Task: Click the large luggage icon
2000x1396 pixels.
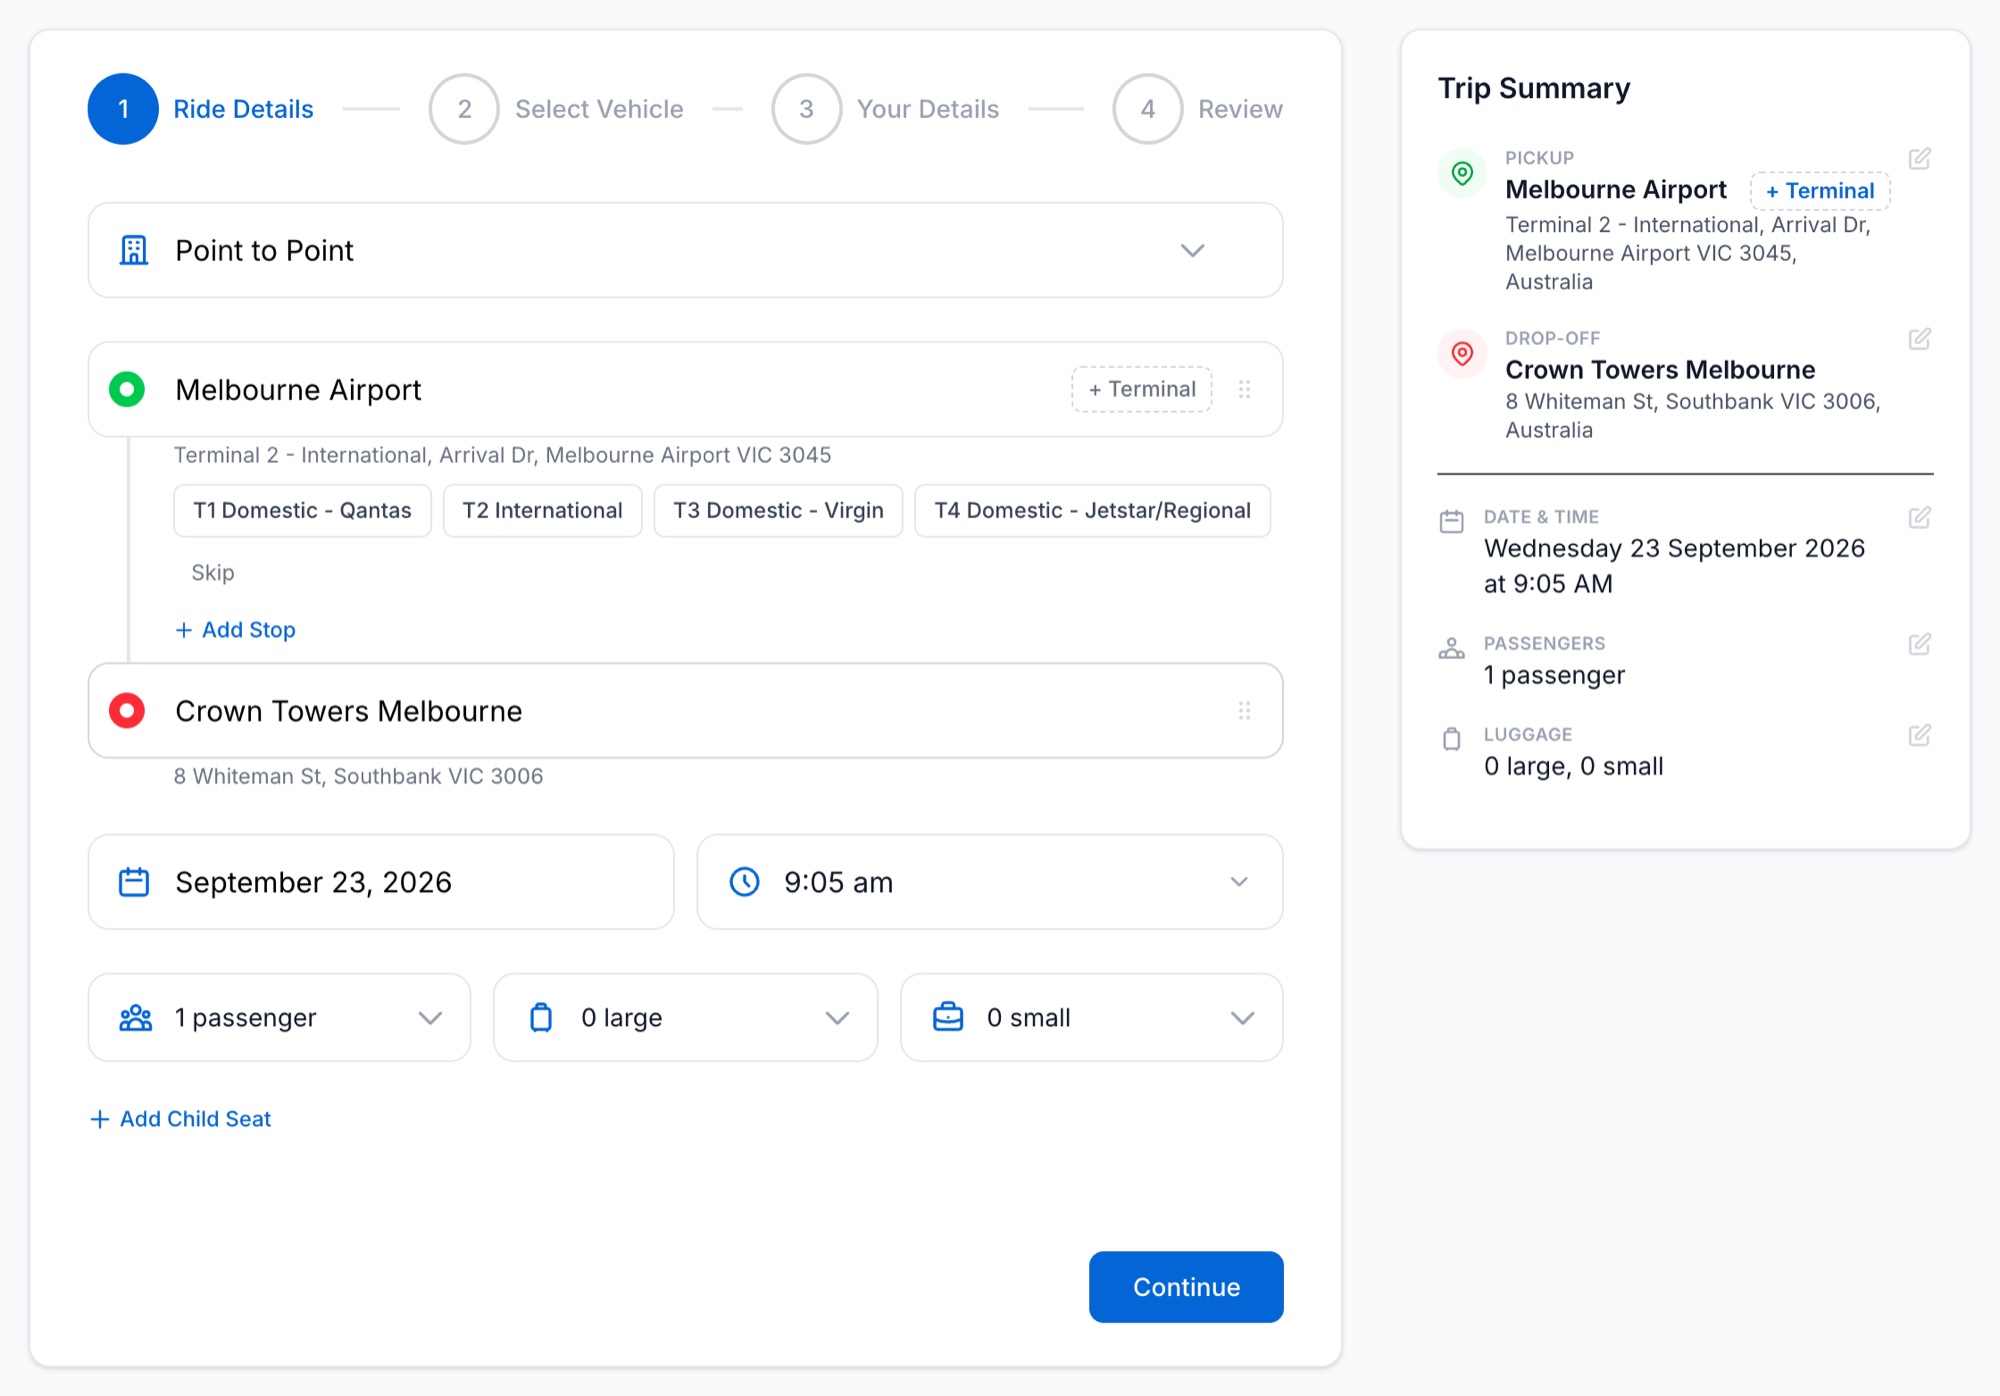Action: coord(541,1018)
